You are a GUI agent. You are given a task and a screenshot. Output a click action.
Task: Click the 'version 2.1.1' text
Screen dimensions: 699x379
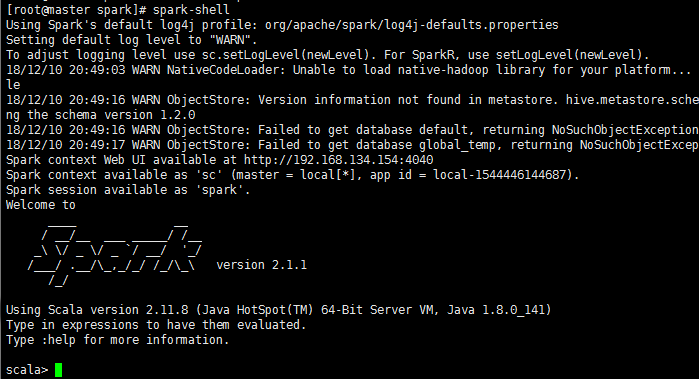(x=262, y=265)
